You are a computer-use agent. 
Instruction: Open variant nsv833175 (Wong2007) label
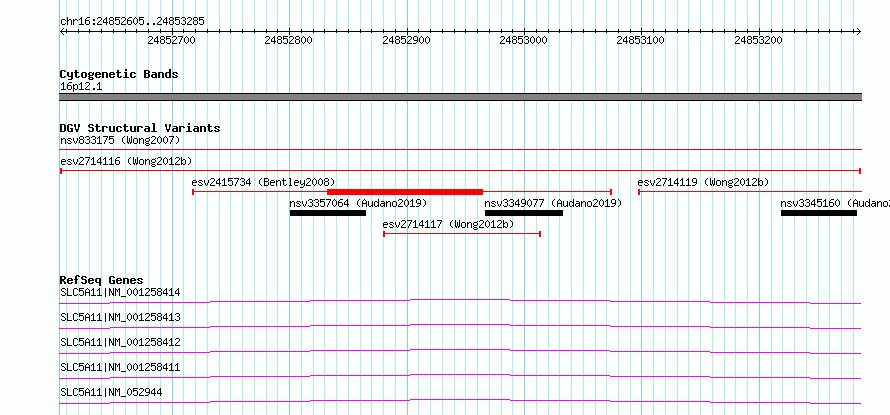120,140
